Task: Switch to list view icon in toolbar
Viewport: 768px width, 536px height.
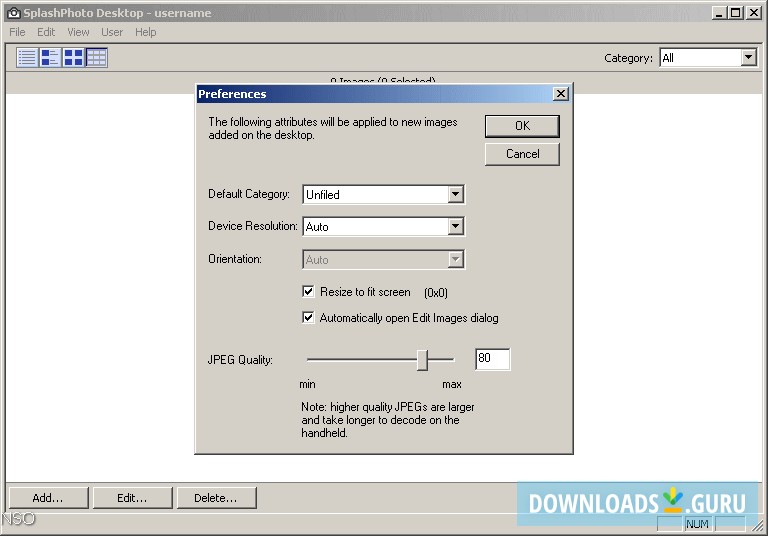Action: coord(27,57)
